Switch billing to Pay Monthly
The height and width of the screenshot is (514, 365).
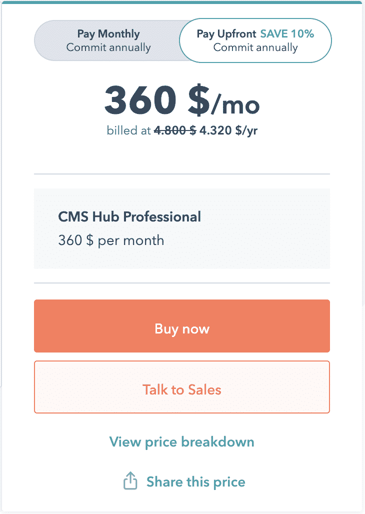(x=108, y=41)
